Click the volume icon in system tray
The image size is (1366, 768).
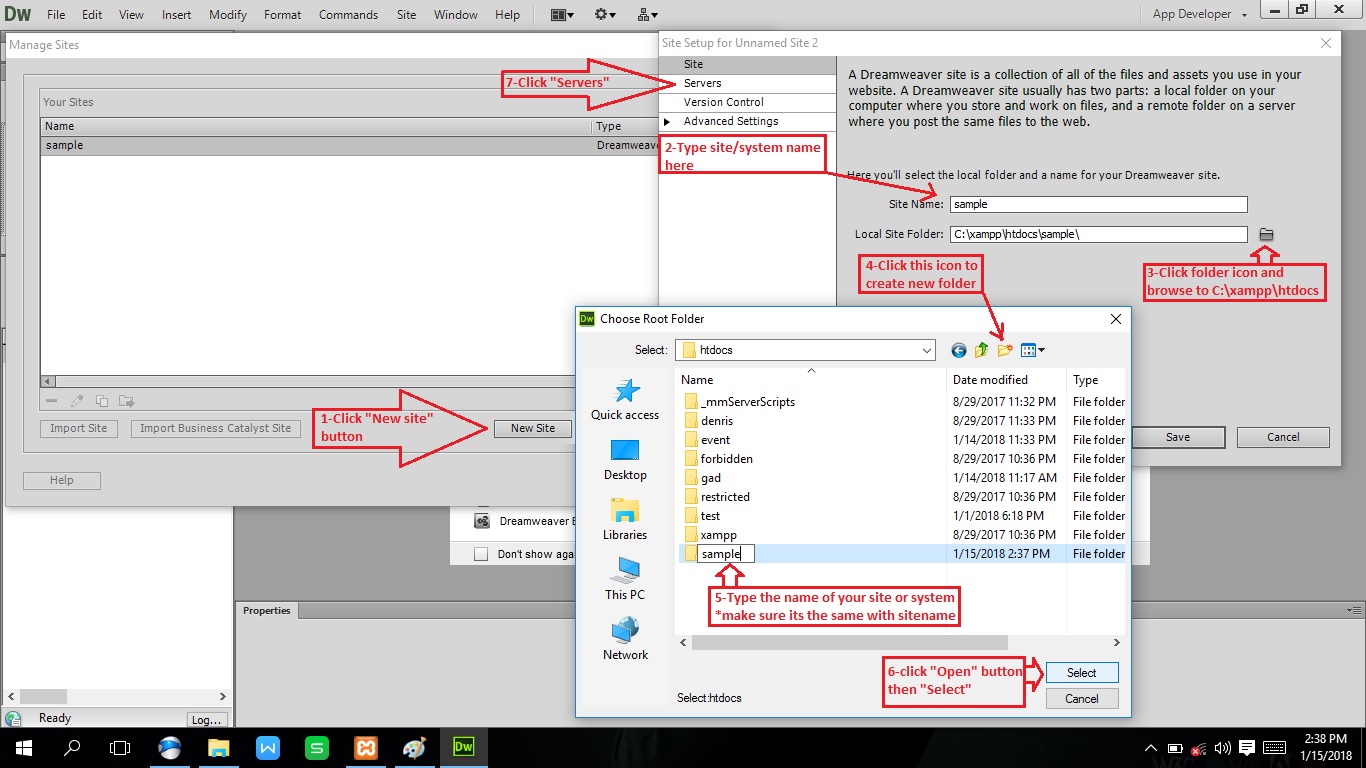[1222, 748]
